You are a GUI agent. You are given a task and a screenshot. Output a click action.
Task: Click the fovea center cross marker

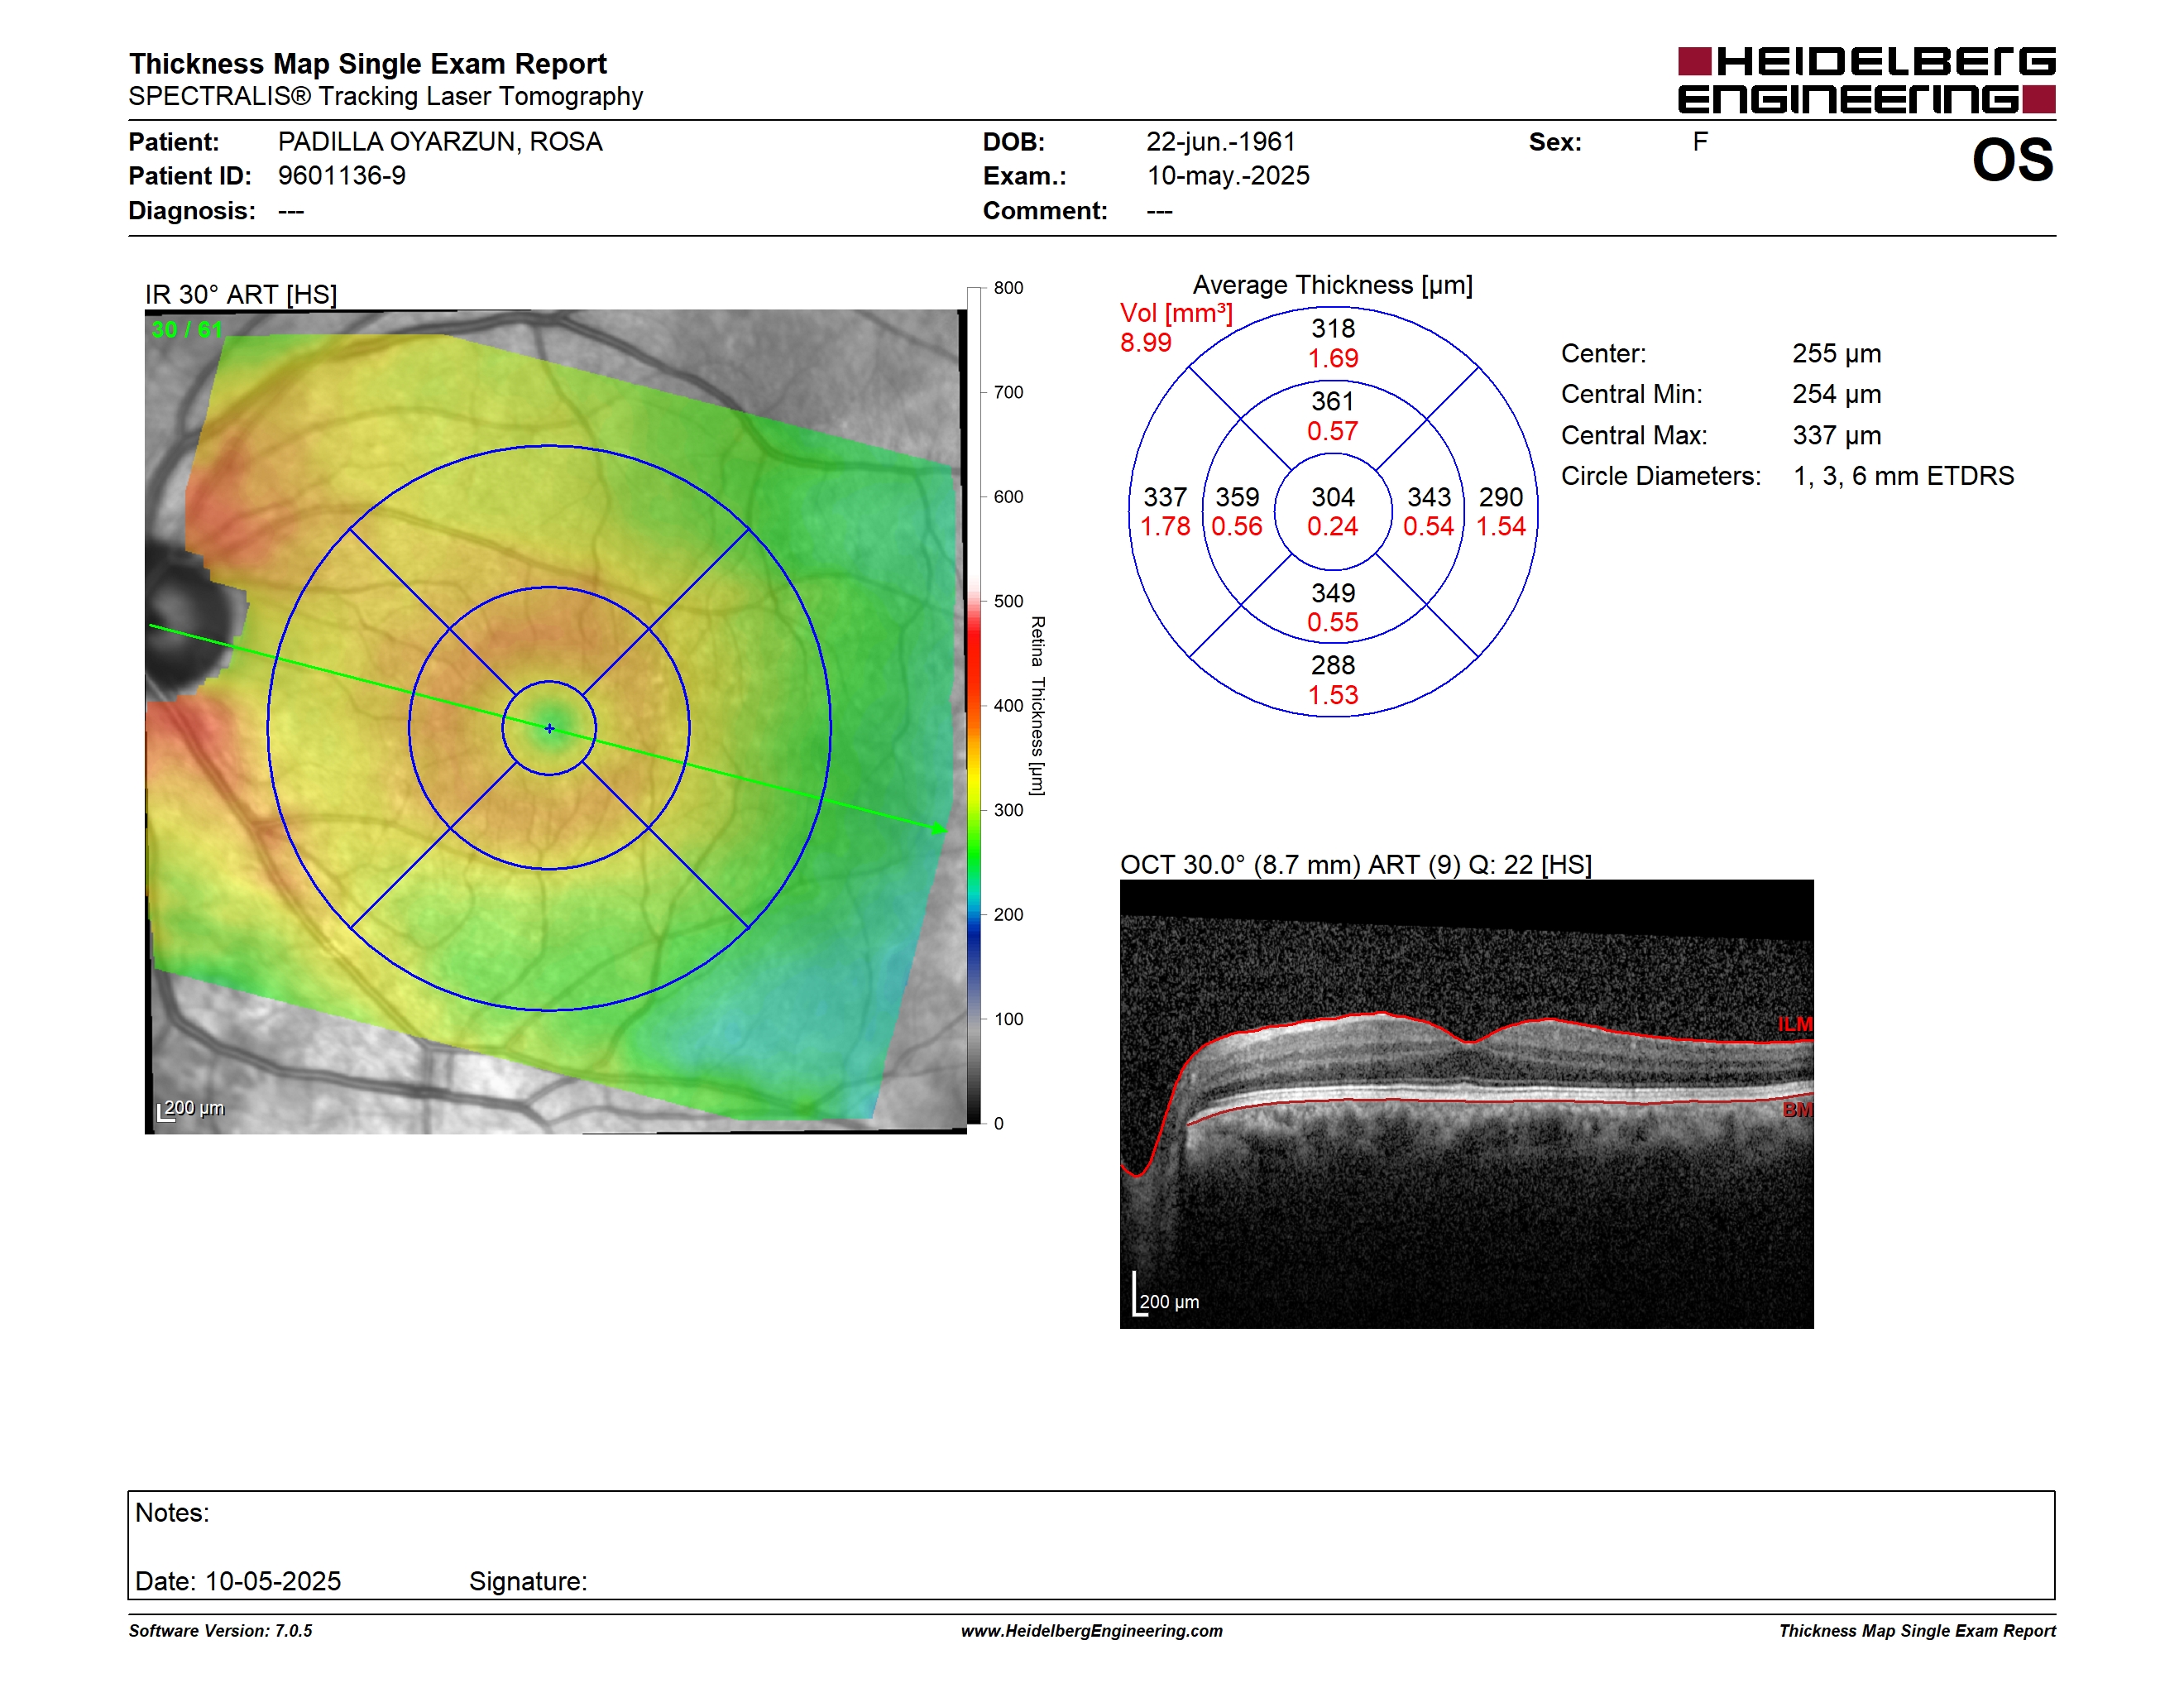549,728
